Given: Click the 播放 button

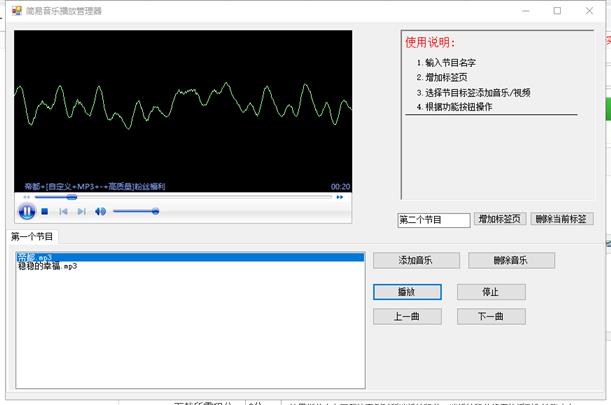Looking at the screenshot, I should coord(407,292).
